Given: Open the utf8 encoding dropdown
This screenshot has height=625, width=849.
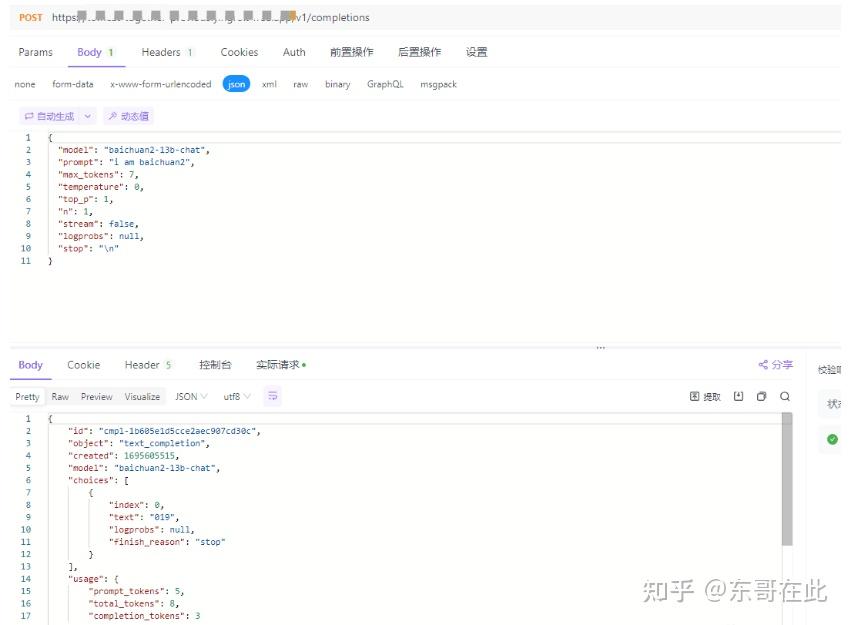Looking at the screenshot, I should pos(235,396).
